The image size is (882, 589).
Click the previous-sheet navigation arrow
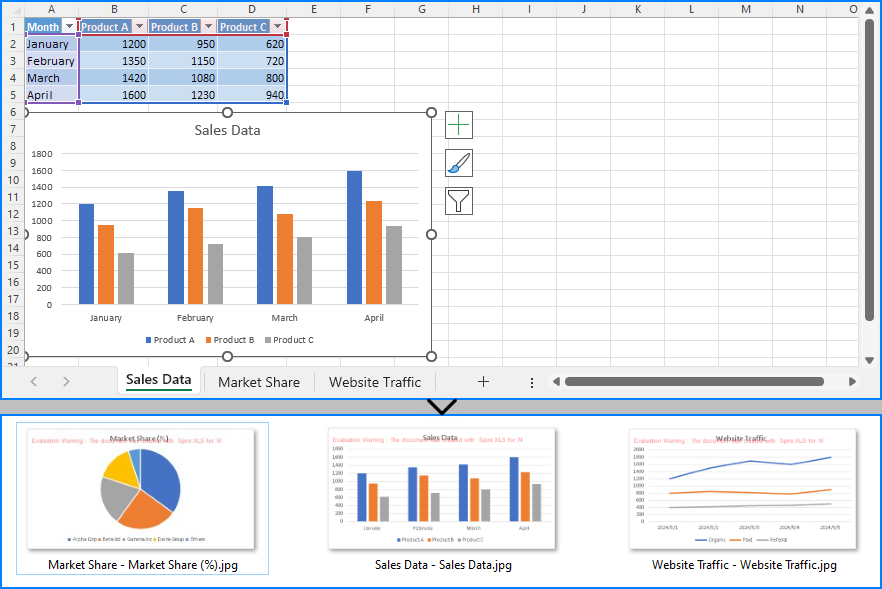coord(33,381)
